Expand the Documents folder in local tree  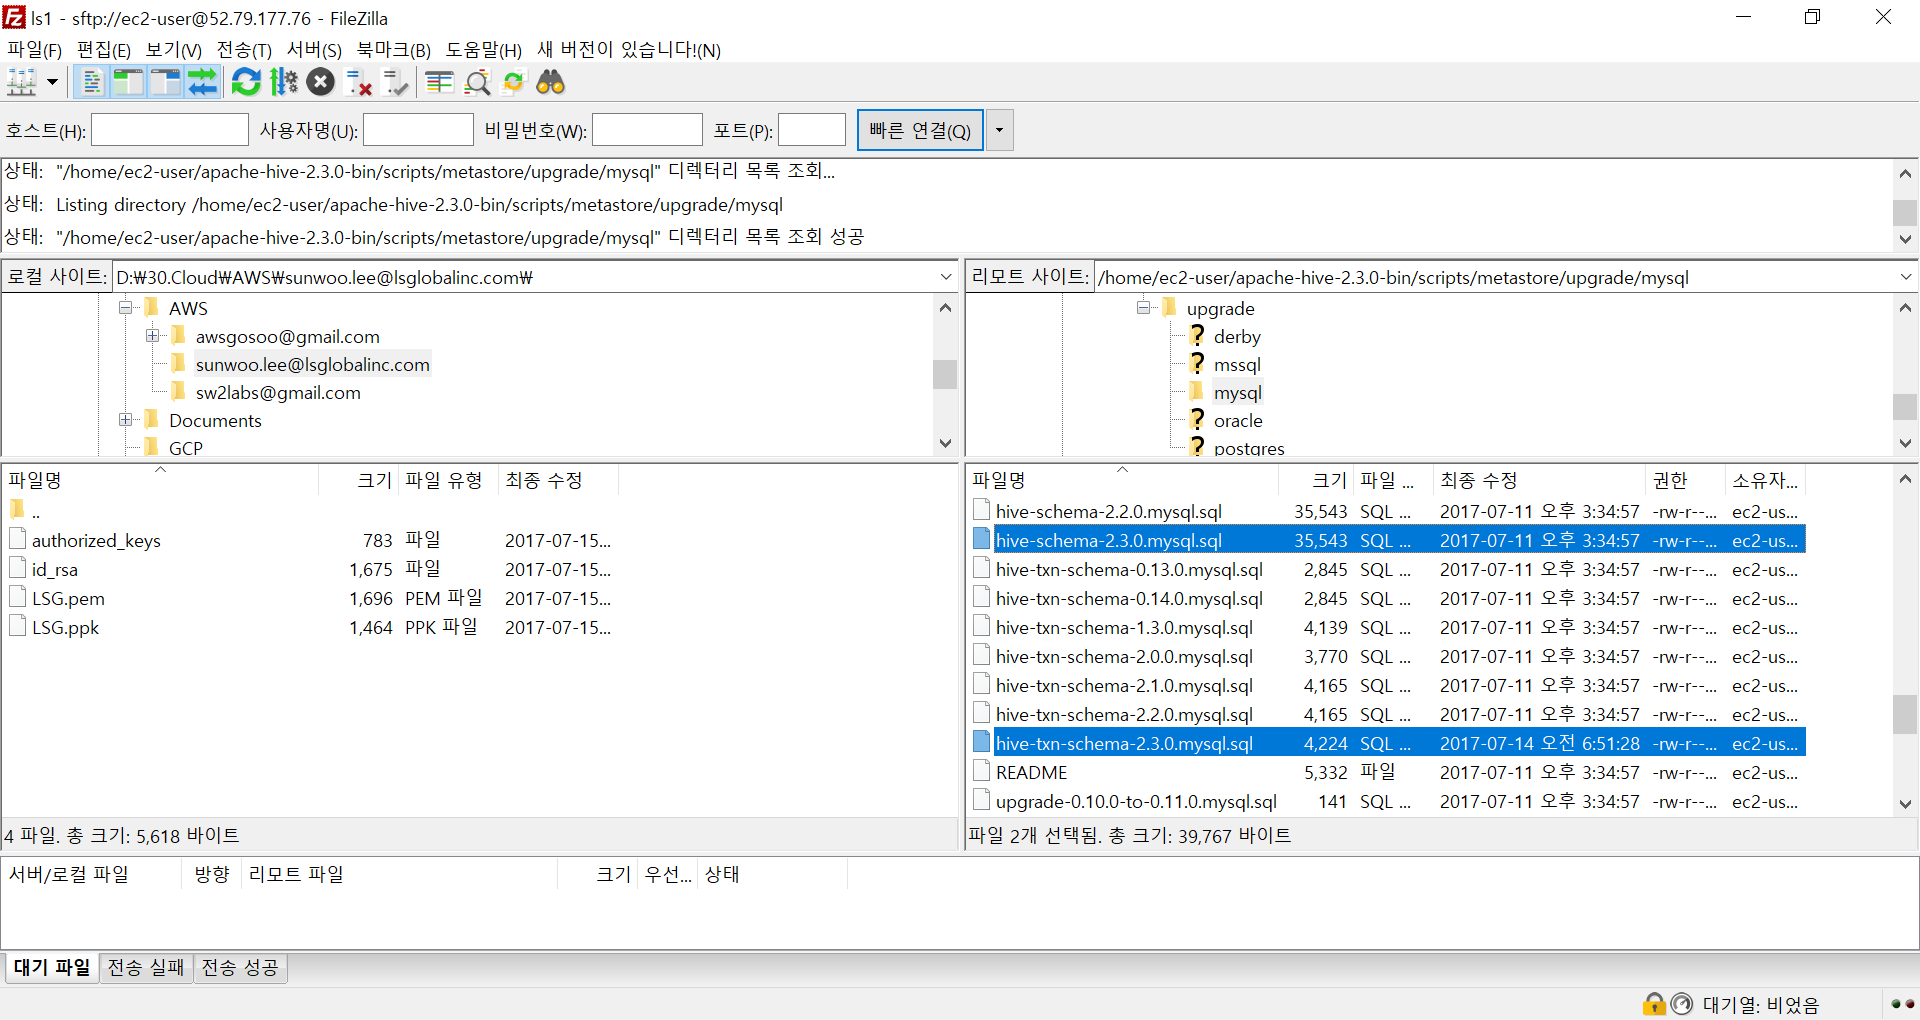tap(126, 420)
